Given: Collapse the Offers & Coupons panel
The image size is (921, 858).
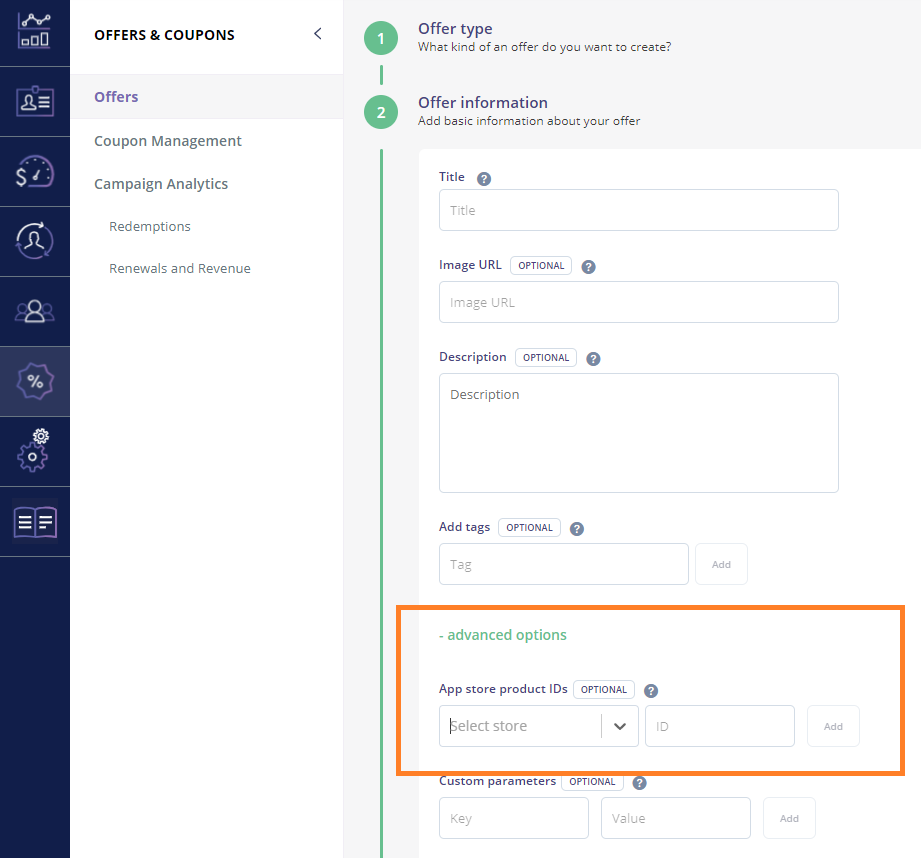Looking at the screenshot, I should coord(318,33).
